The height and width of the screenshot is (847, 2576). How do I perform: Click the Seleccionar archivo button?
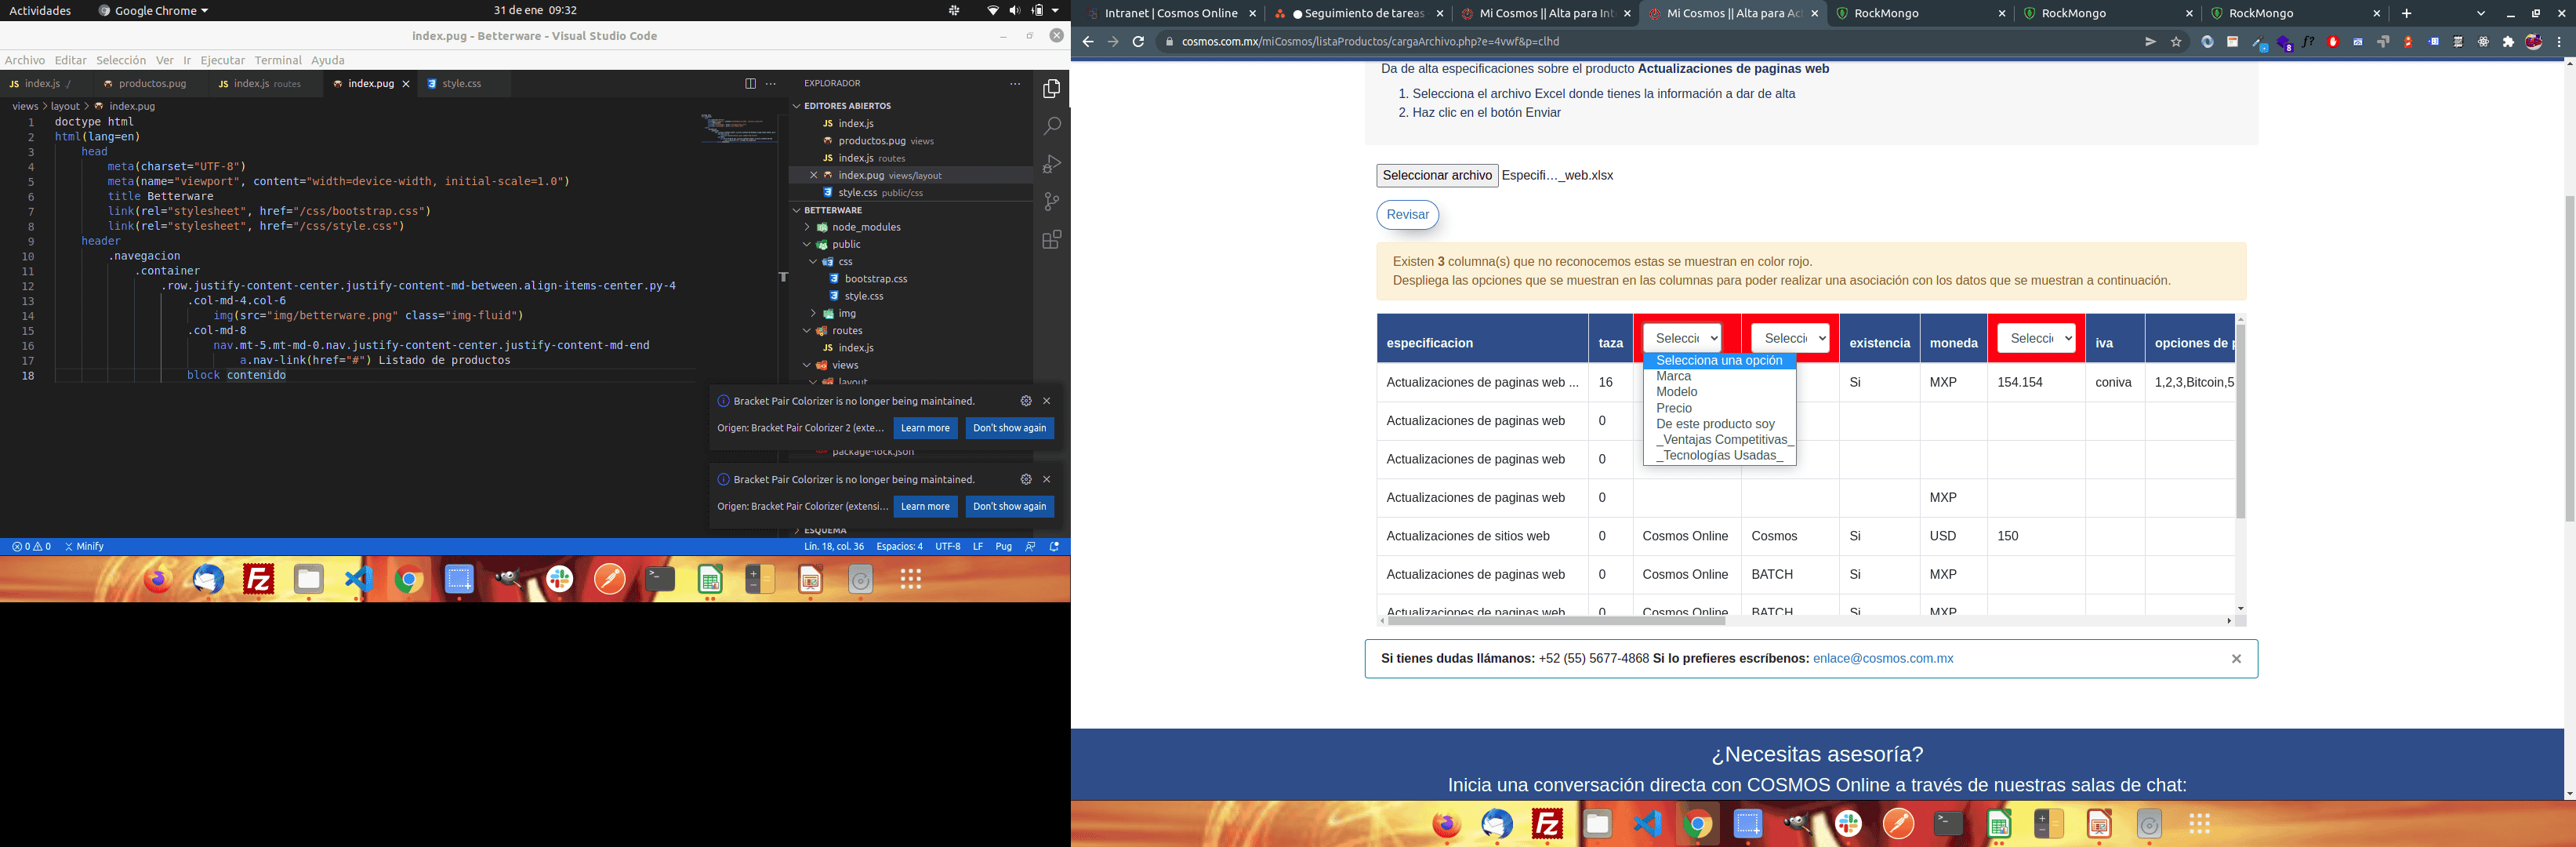coord(1437,176)
